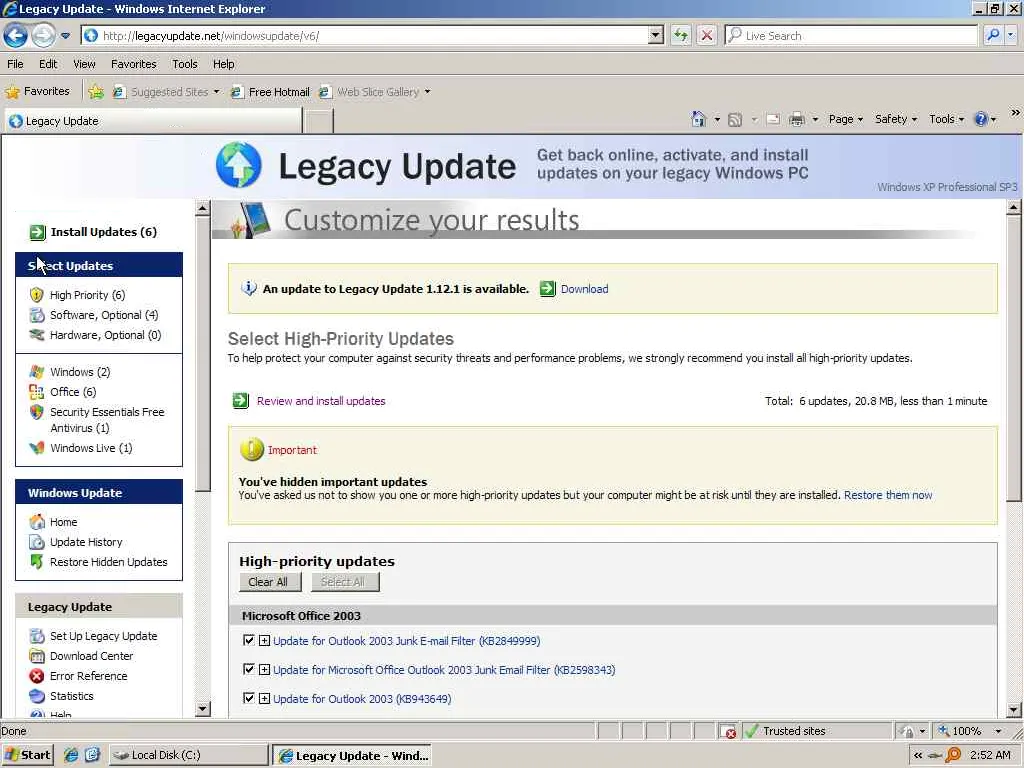Image resolution: width=1024 pixels, height=768 pixels.
Task: Click the blue Help question mark icon
Action: (x=980, y=119)
